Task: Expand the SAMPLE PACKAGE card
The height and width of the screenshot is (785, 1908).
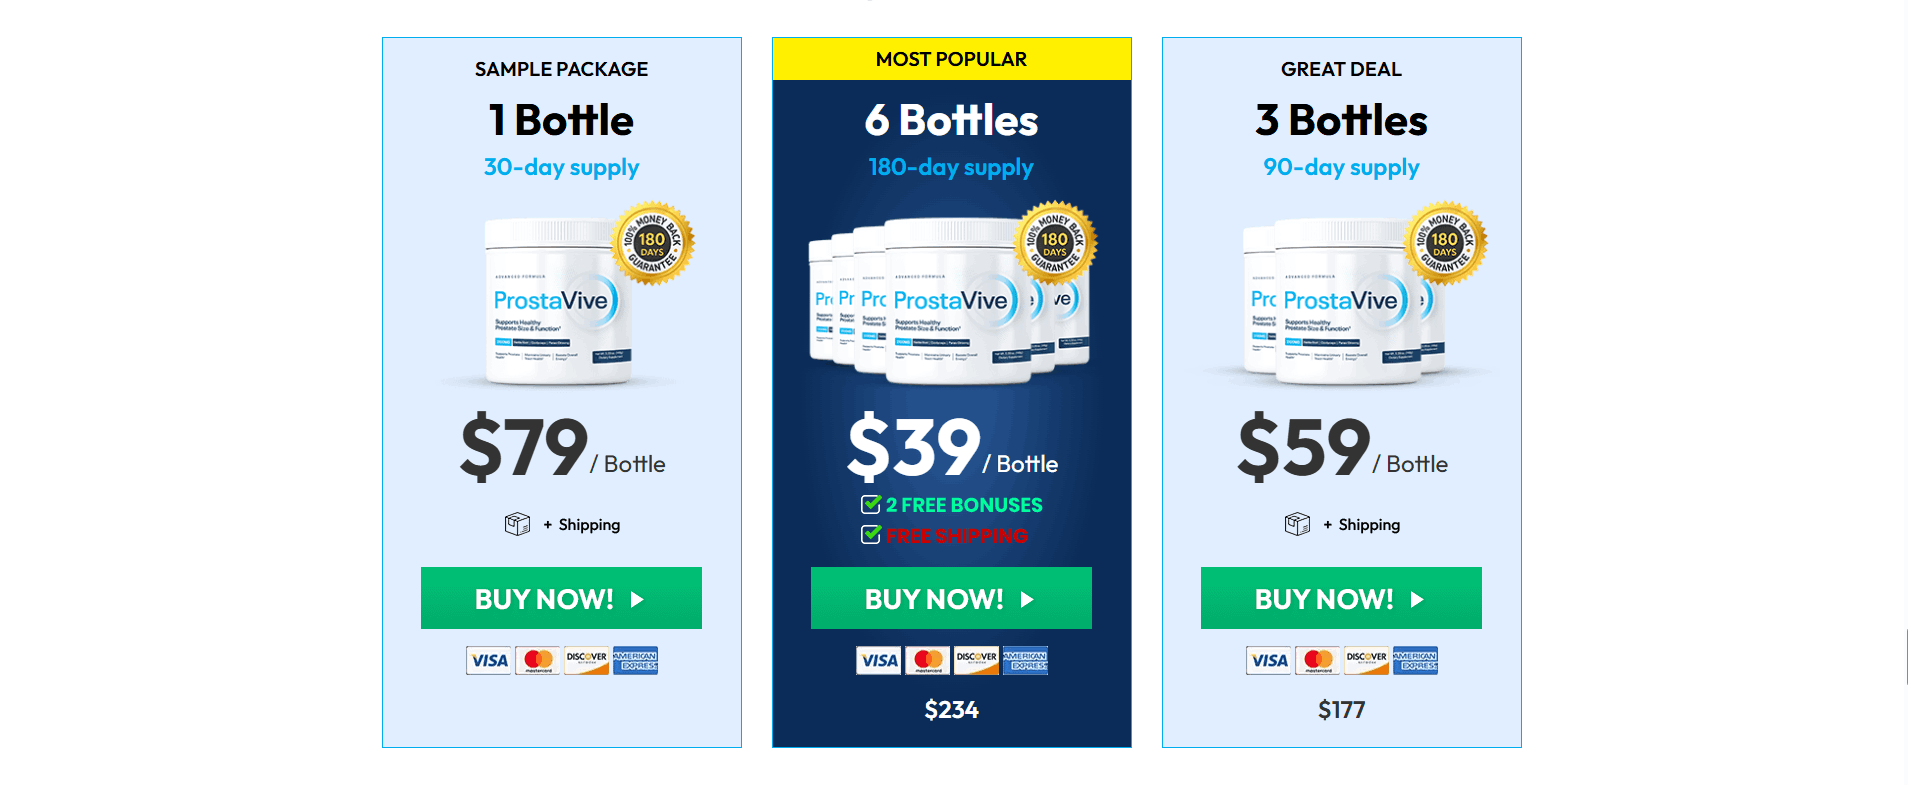Action: pos(561,69)
